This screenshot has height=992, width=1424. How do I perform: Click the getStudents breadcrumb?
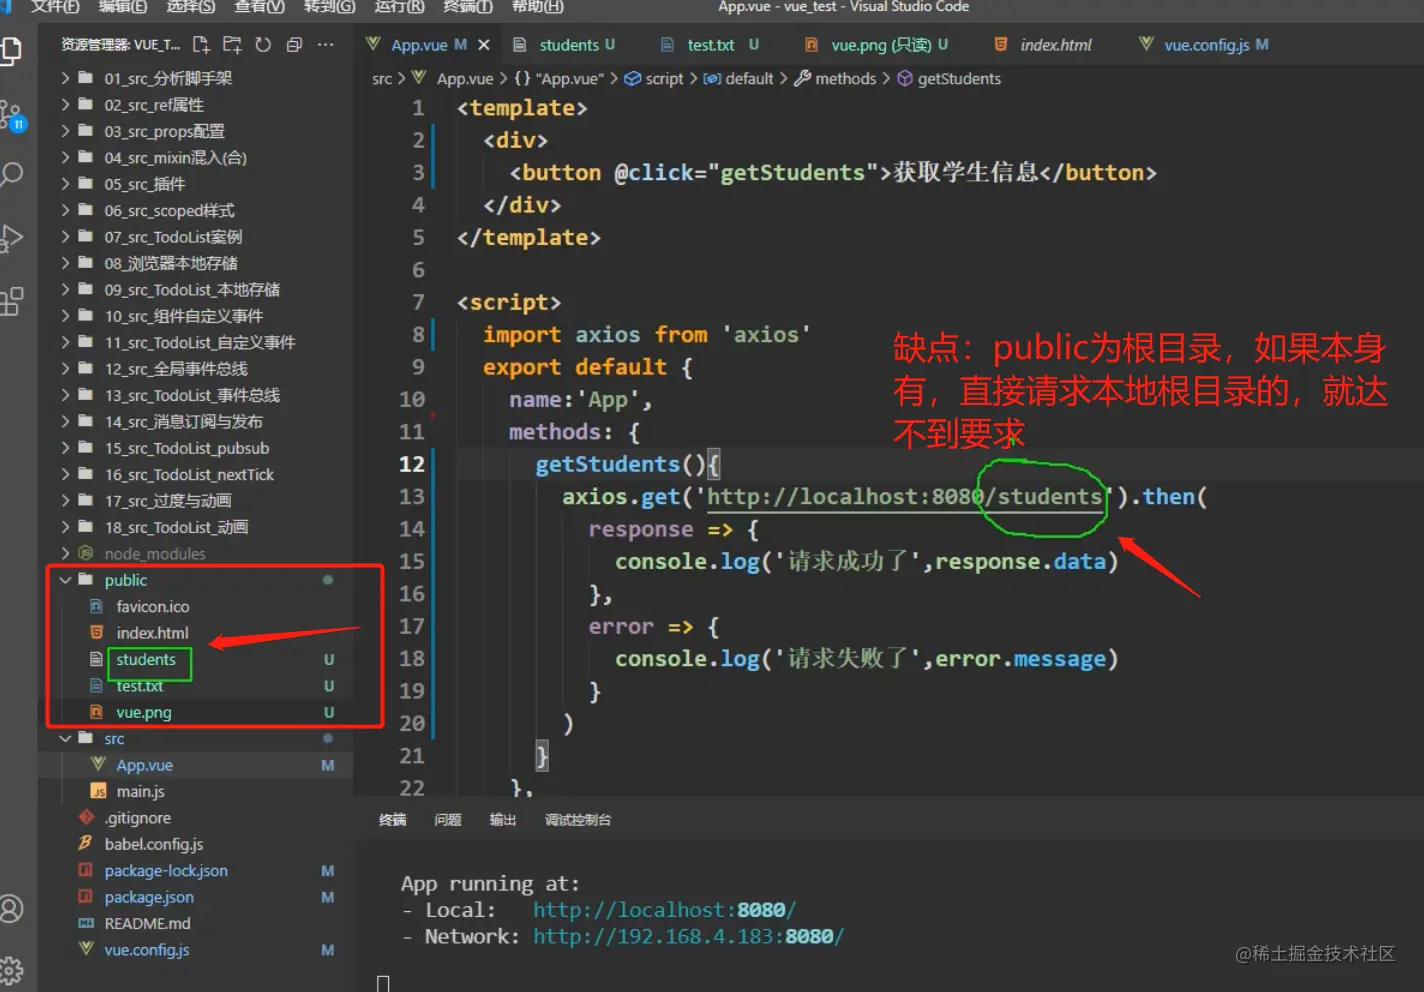click(x=949, y=78)
